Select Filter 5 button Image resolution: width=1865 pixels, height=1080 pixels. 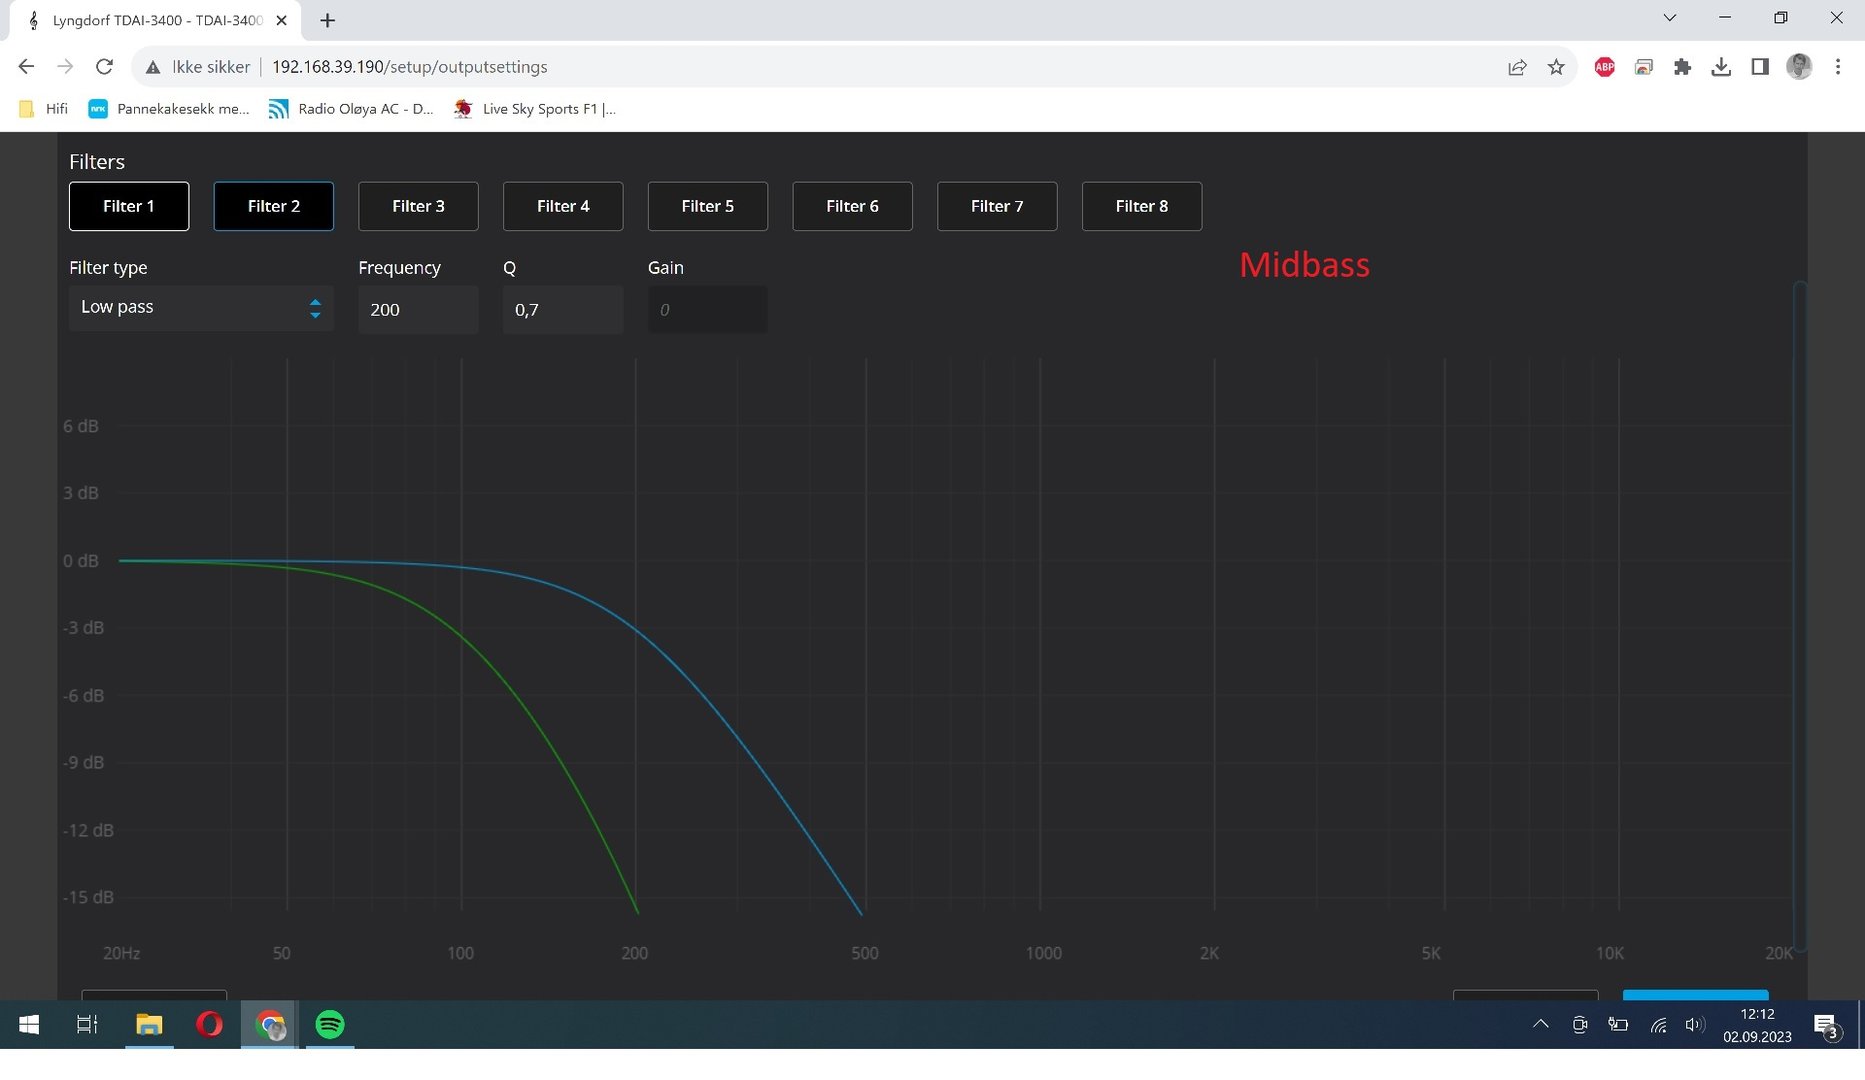[x=708, y=206]
